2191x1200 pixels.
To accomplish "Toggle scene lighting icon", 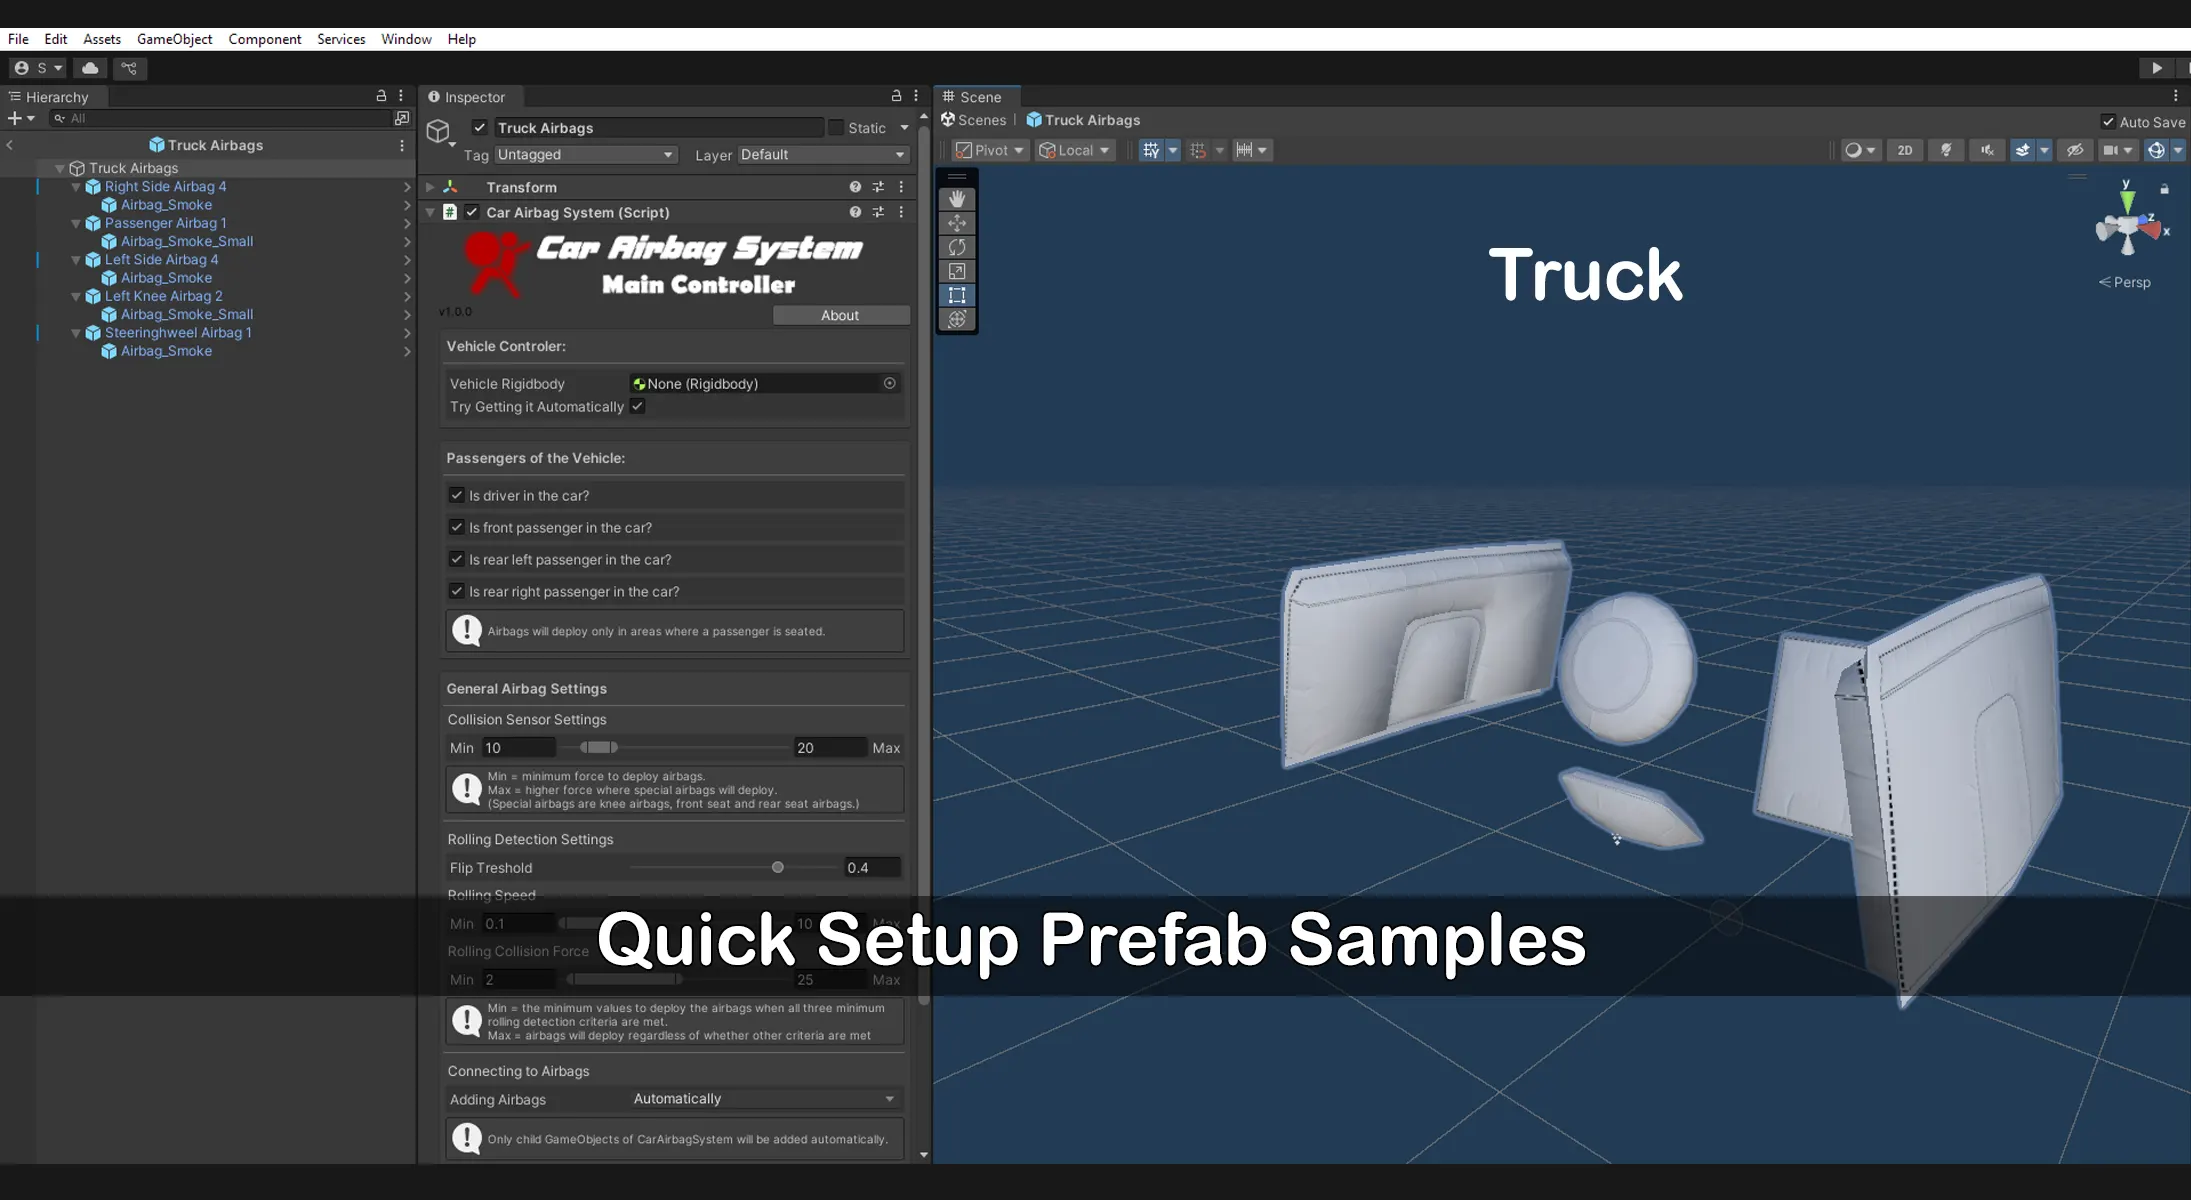I will pos(1946,150).
